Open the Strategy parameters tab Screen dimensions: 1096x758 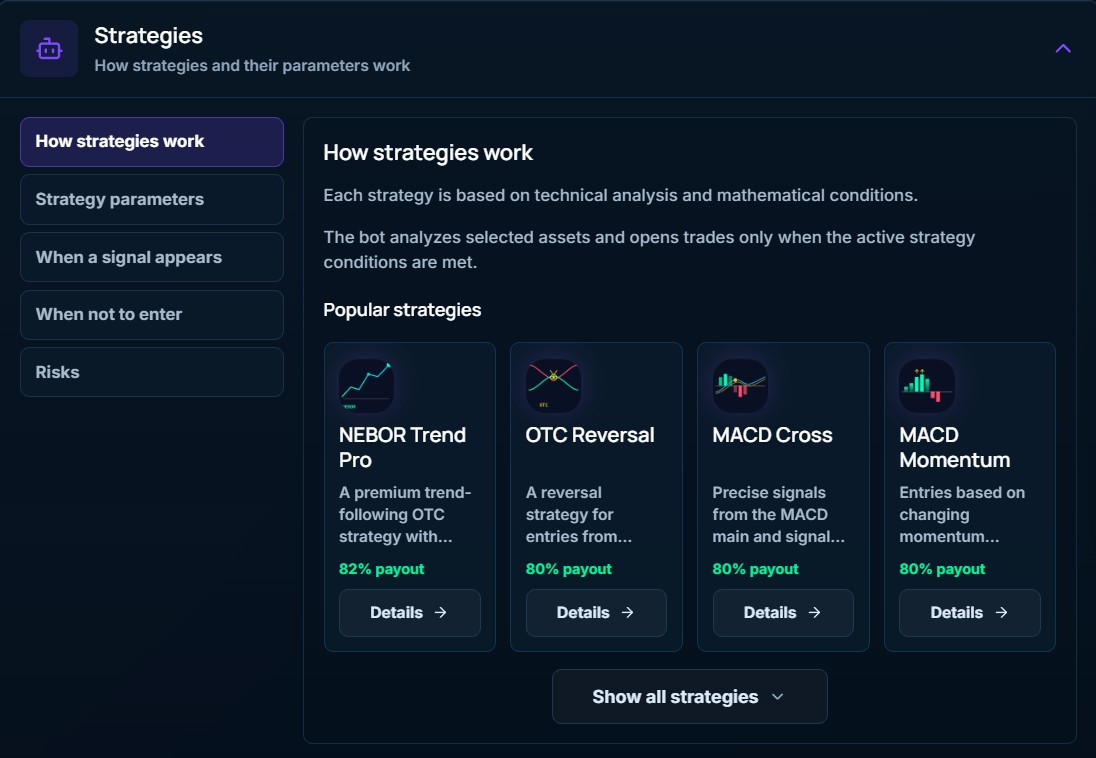click(152, 199)
